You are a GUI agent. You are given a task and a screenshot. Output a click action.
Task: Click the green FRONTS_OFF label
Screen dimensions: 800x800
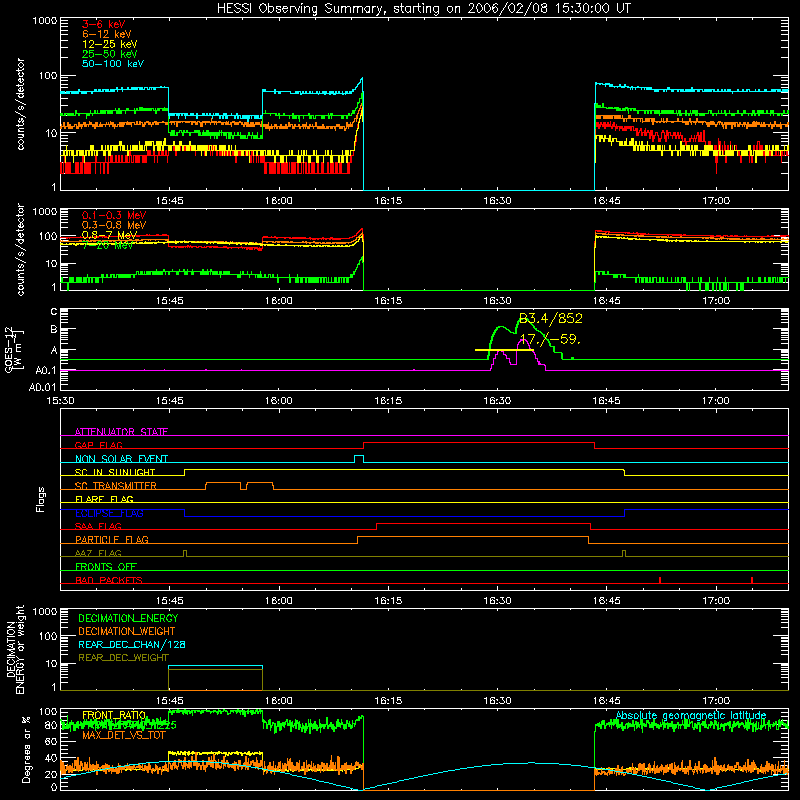click(x=106, y=566)
